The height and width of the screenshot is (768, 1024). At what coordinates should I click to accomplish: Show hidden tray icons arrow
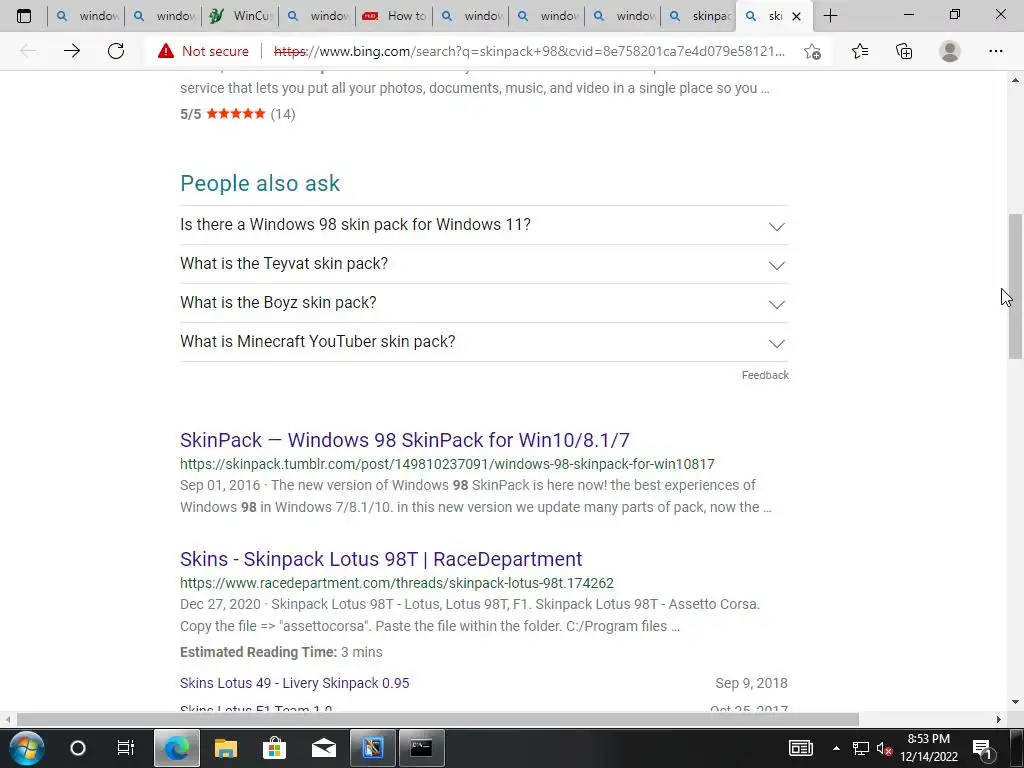coord(836,748)
